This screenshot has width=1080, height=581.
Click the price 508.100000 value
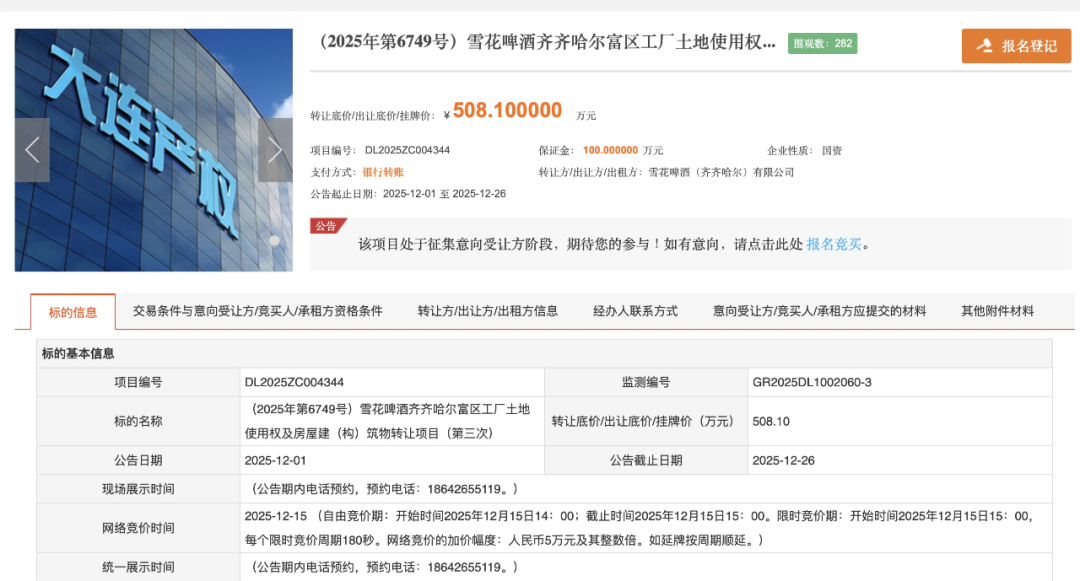[x=507, y=110]
